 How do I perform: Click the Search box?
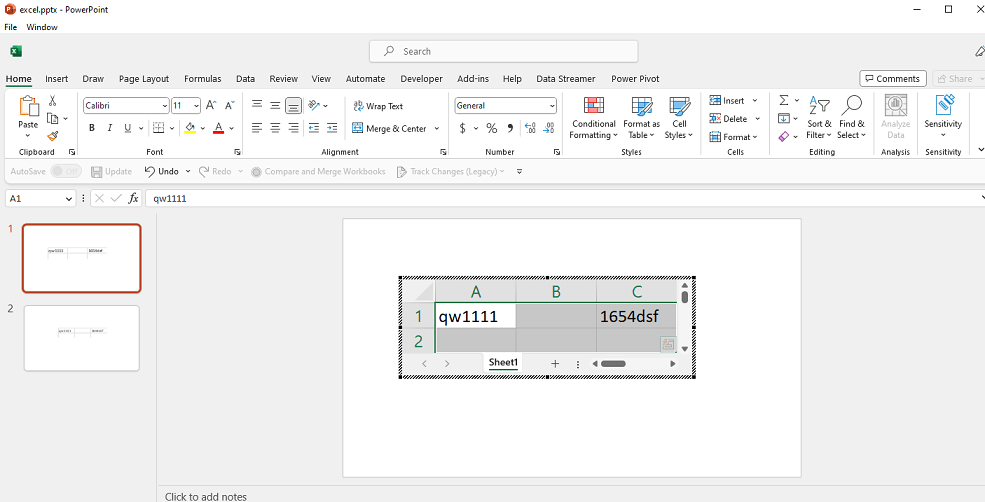click(503, 52)
